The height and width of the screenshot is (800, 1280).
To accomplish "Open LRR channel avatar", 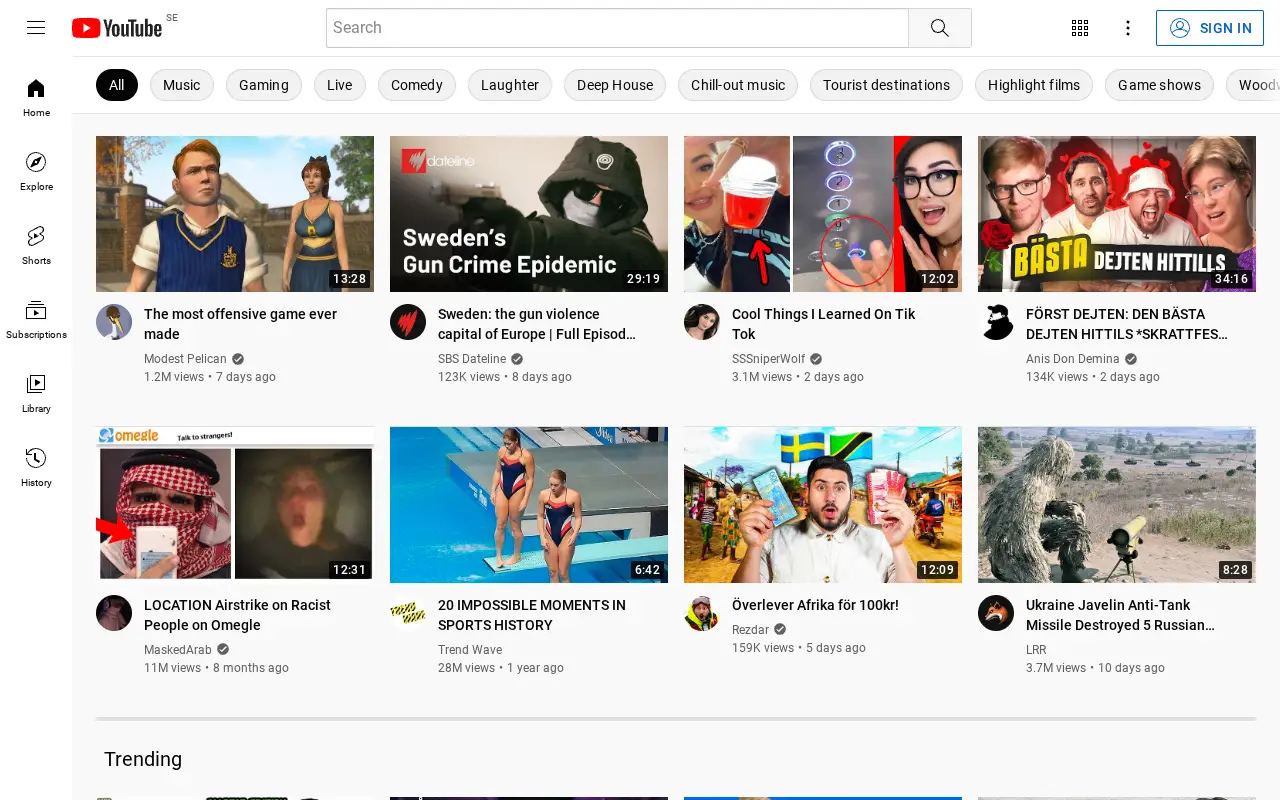I will (996, 613).
